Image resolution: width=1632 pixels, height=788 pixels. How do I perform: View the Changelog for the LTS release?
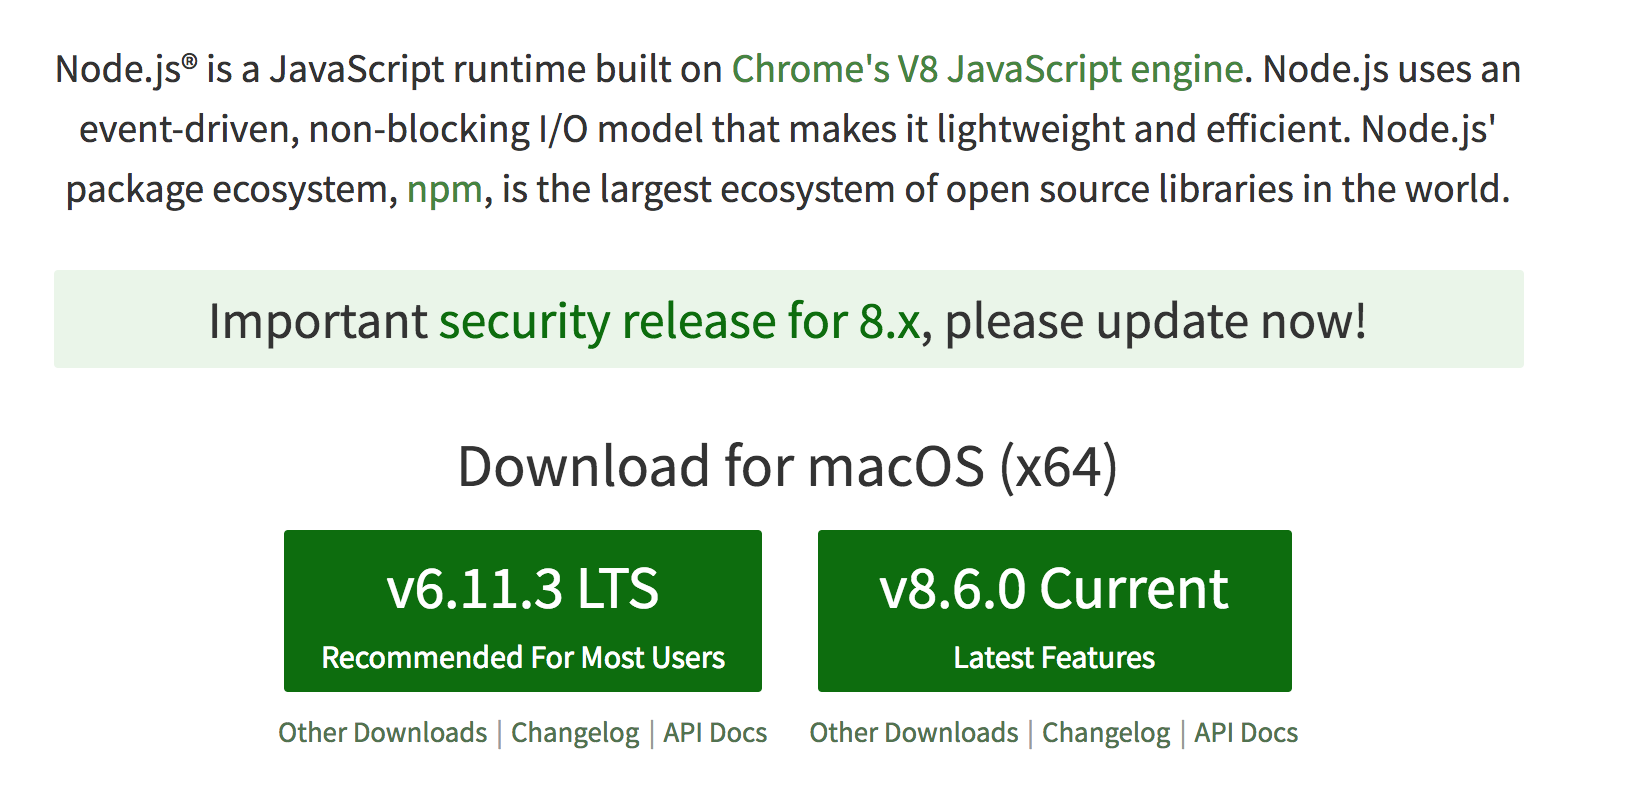[x=575, y=733]
